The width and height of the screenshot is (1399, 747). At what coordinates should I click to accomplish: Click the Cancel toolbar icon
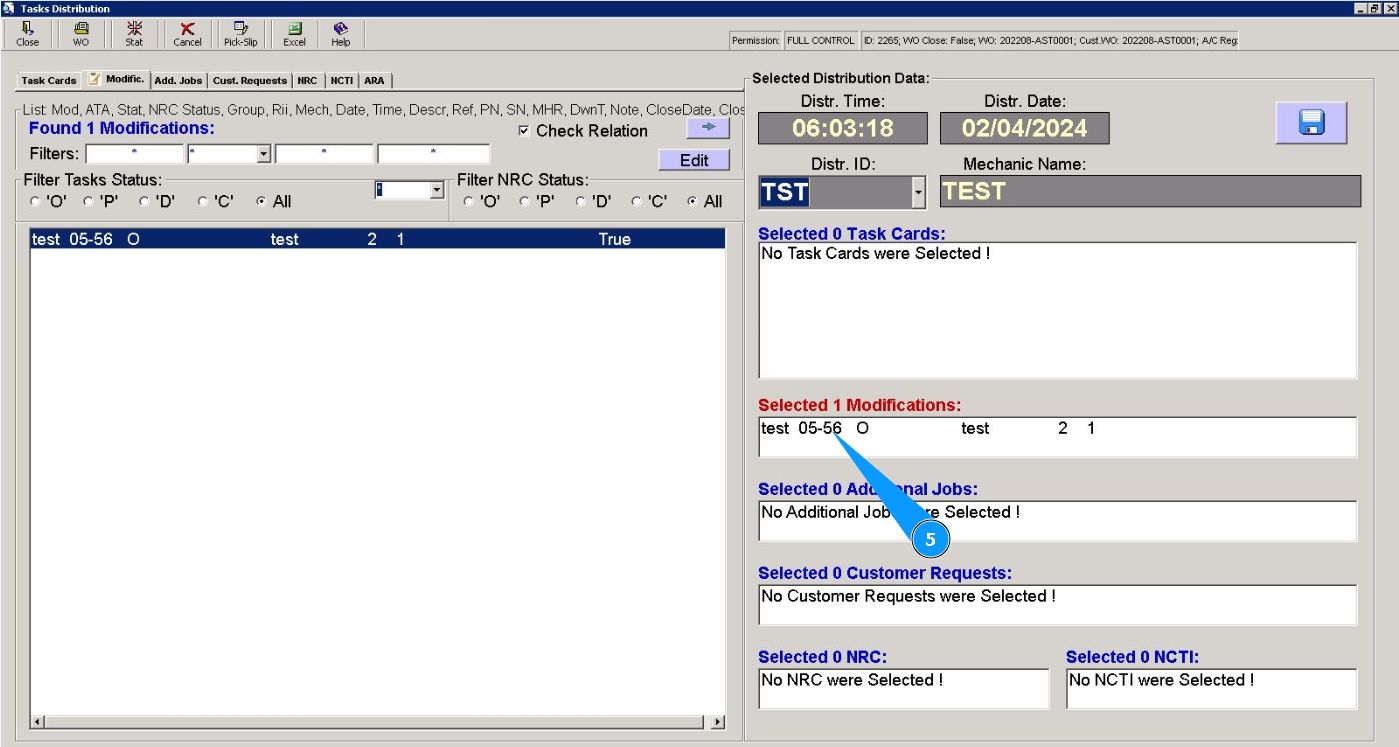(x=187, y=34)
